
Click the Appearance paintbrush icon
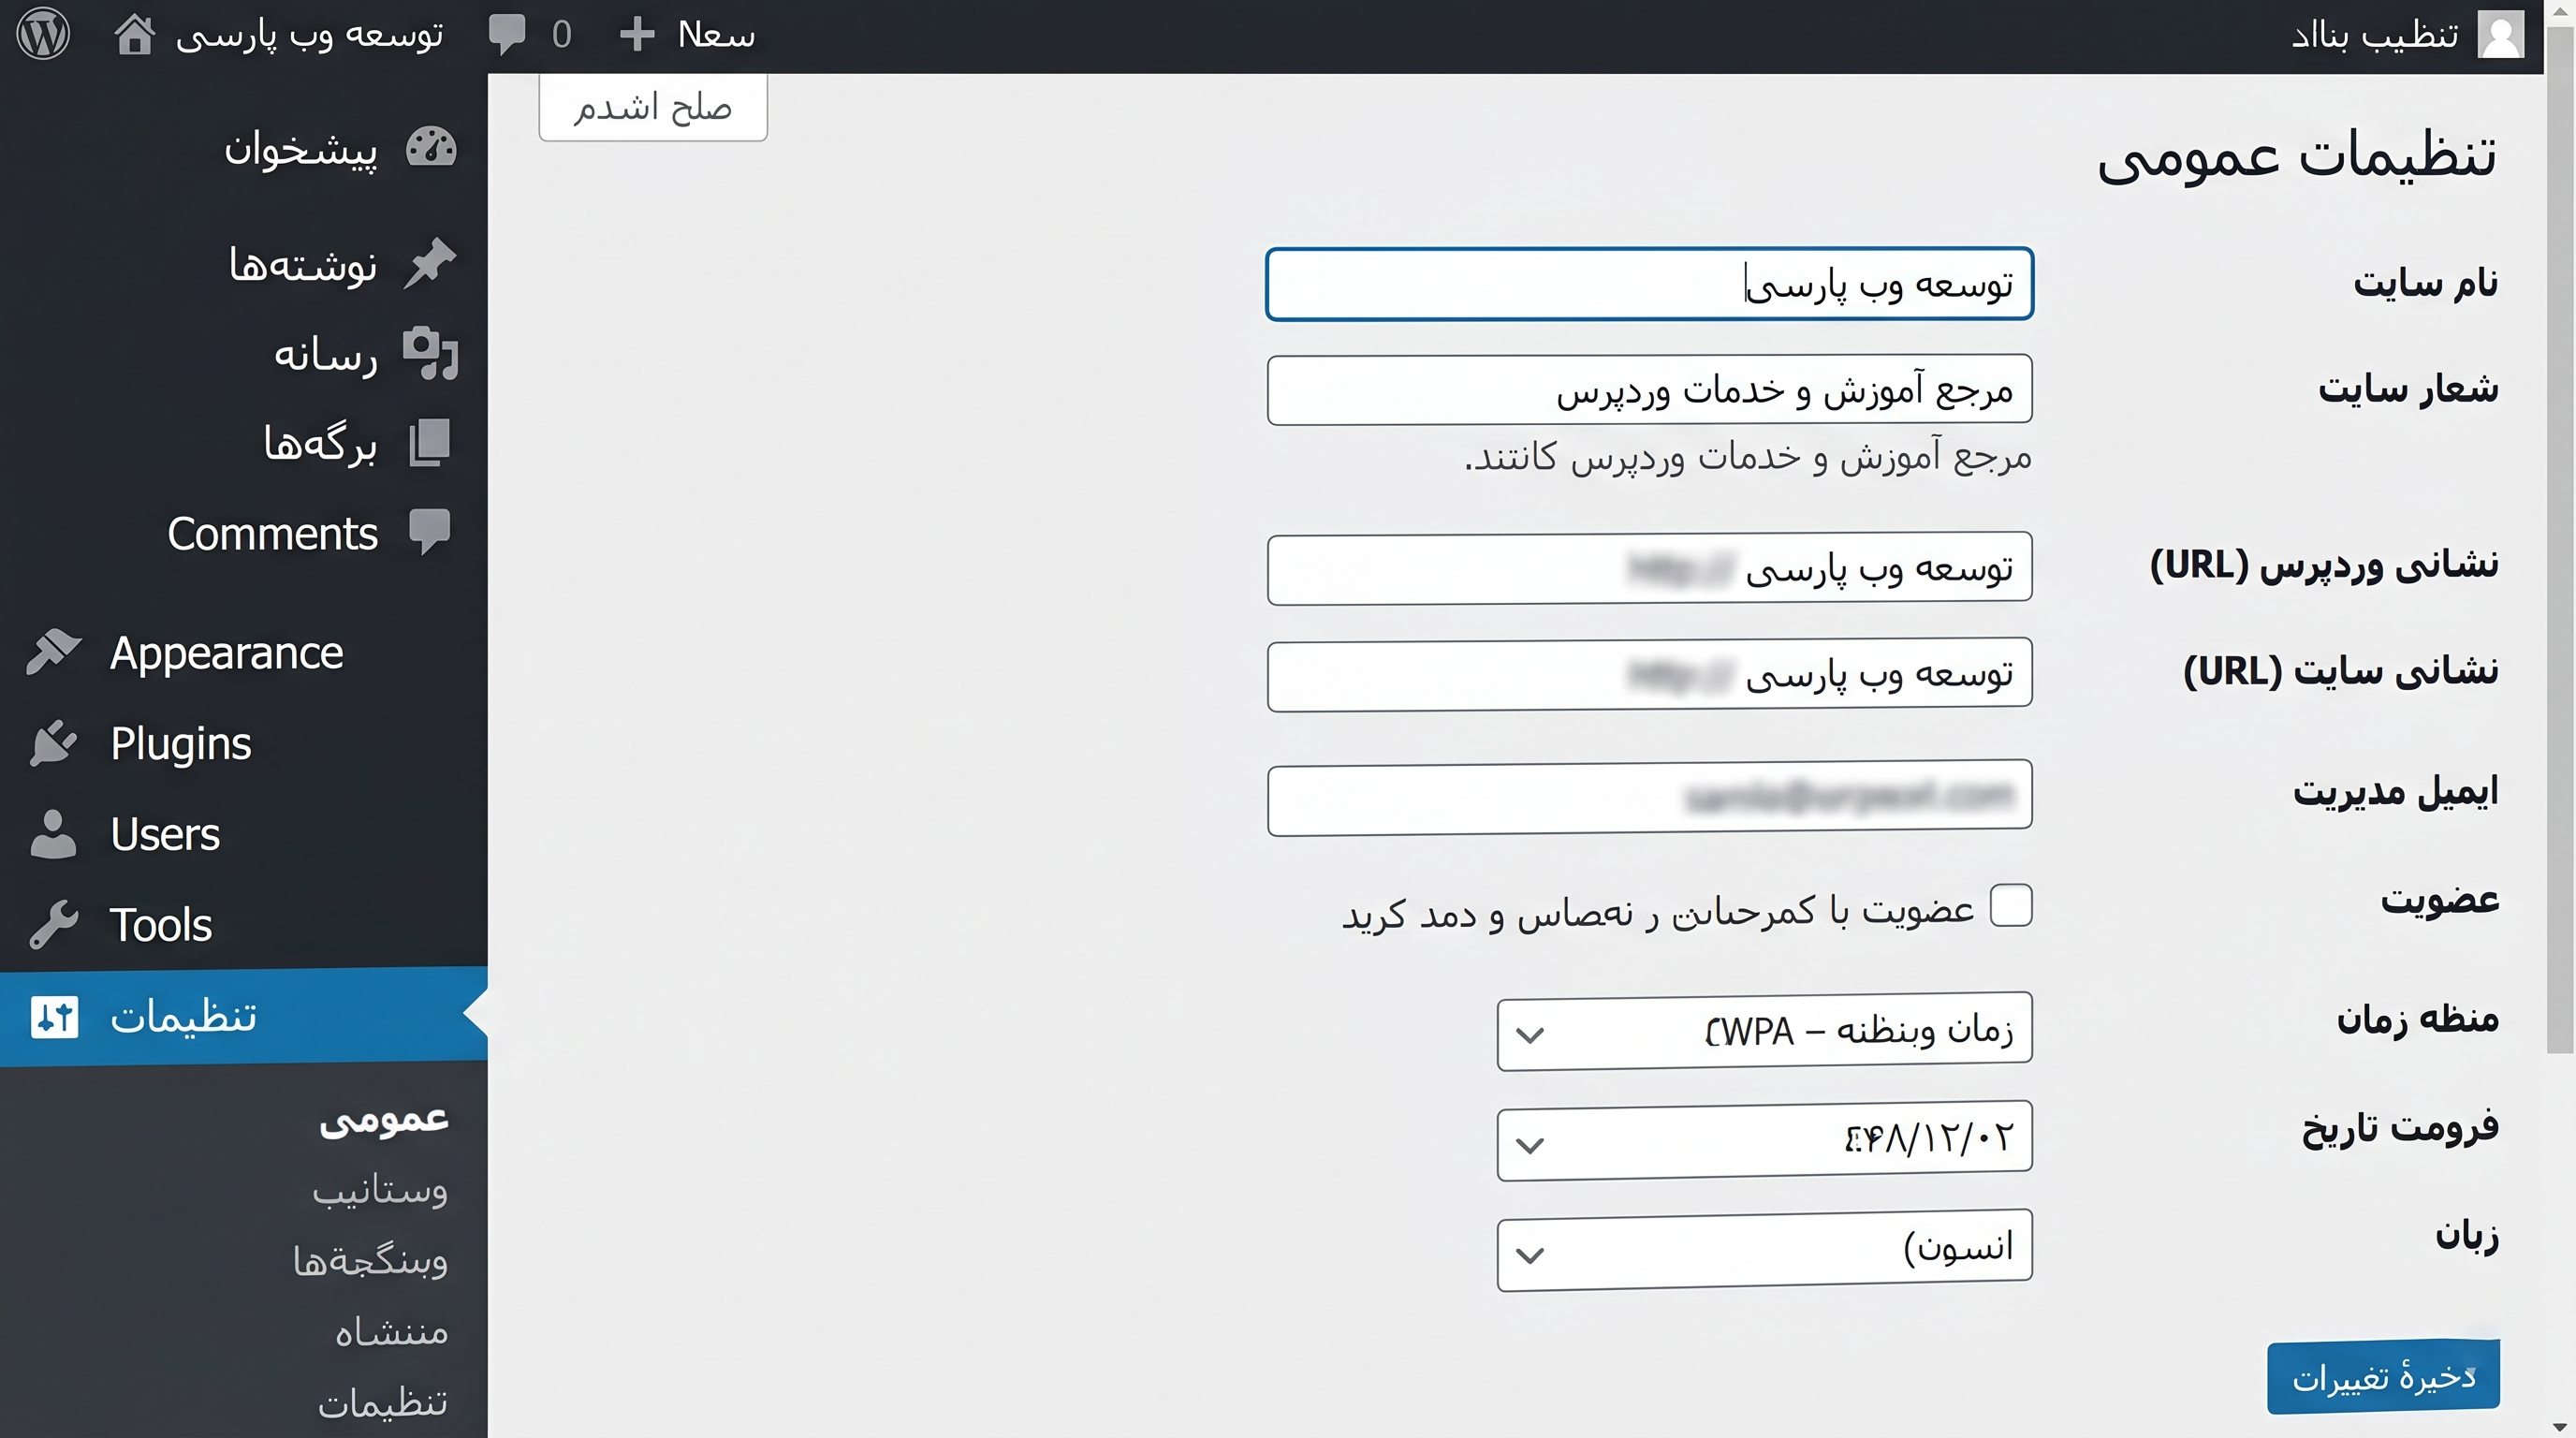[x=54, y=652]
